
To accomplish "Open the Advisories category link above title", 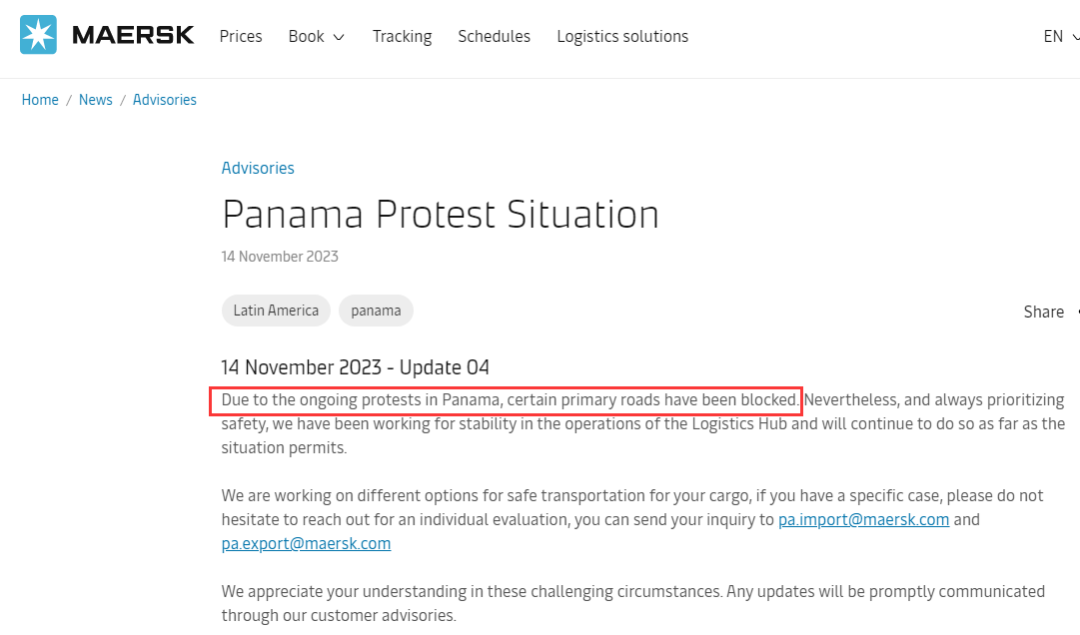I will pos(258,168).
